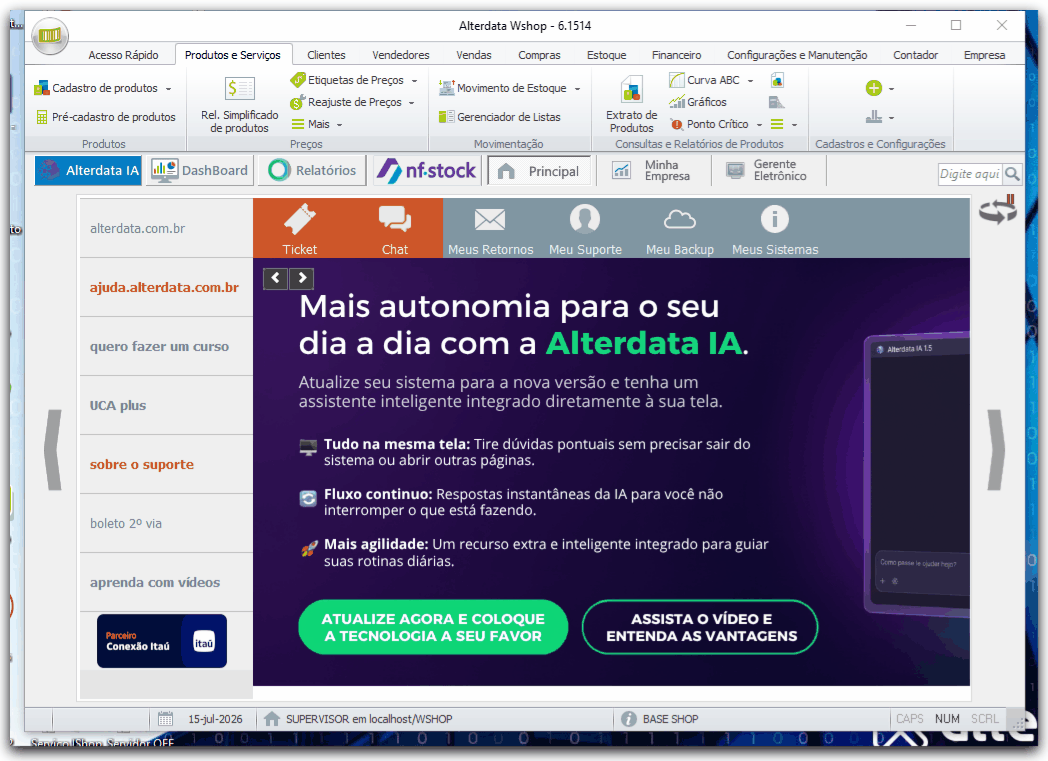Click Assista o vídeo e entenda button
This screenshot has height=761, width=1048.
pos(700,627)
